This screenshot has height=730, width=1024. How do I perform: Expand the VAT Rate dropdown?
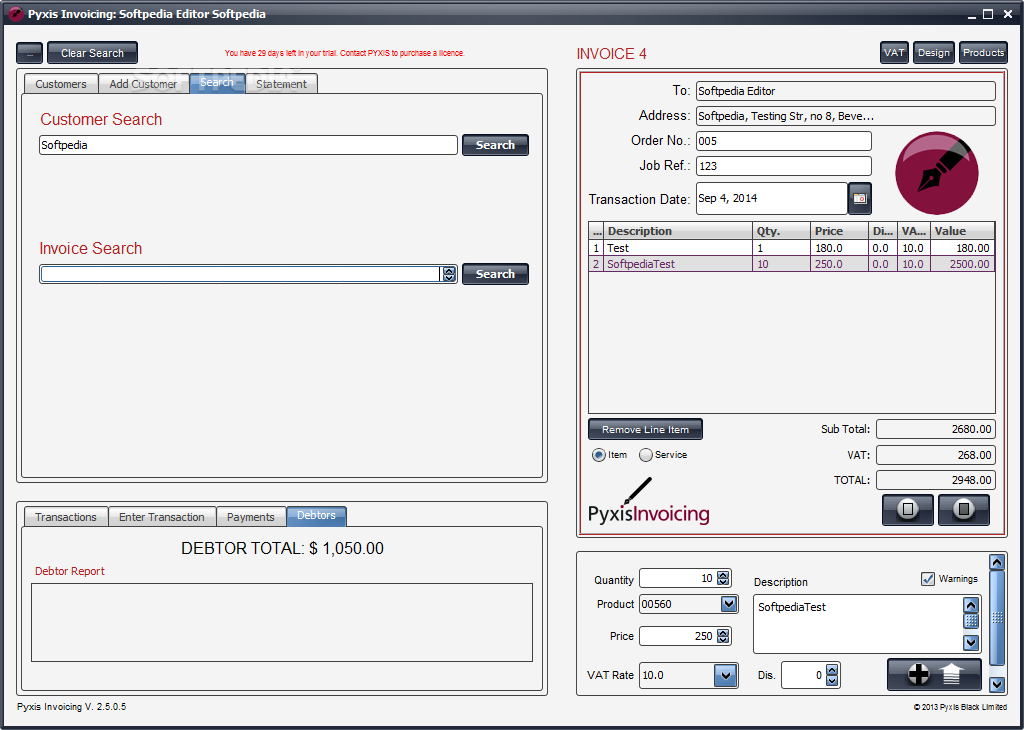725,675
